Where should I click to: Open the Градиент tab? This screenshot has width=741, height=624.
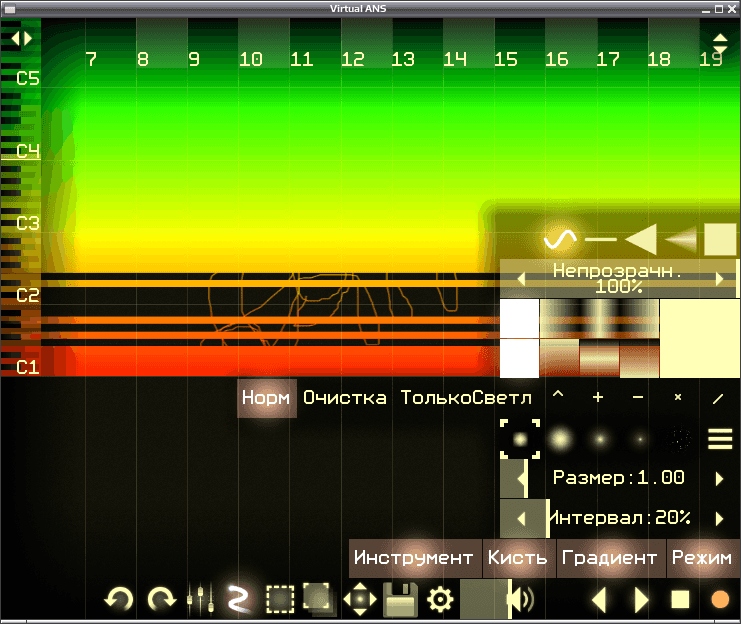[611, 558]
